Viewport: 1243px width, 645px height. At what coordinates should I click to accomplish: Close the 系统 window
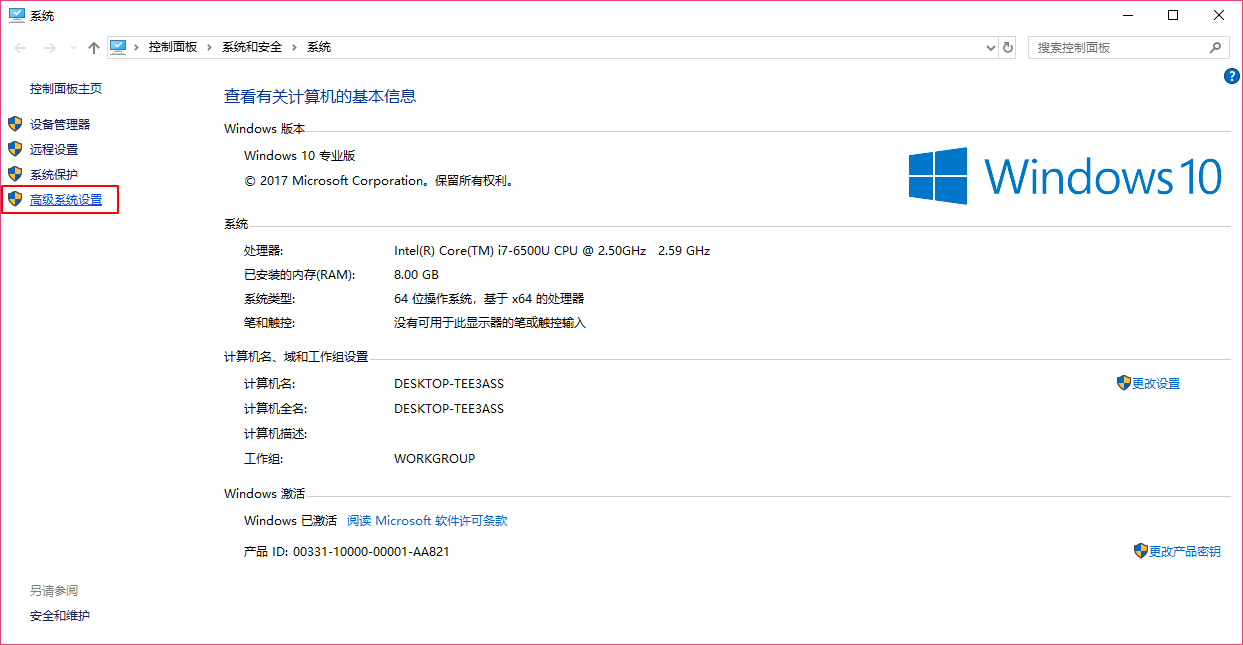pyautogui.click(x=1219, y=15)
